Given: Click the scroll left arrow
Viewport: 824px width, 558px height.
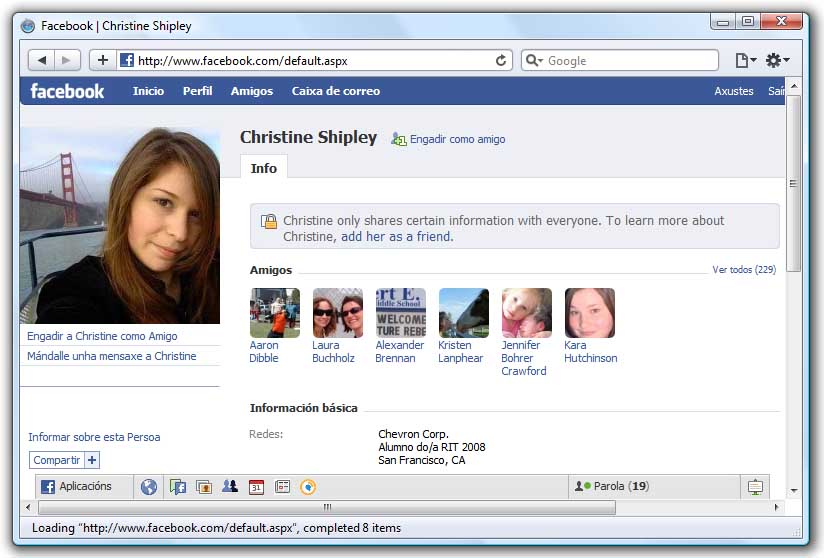Looking at the screenshot, I should point(28,507).
